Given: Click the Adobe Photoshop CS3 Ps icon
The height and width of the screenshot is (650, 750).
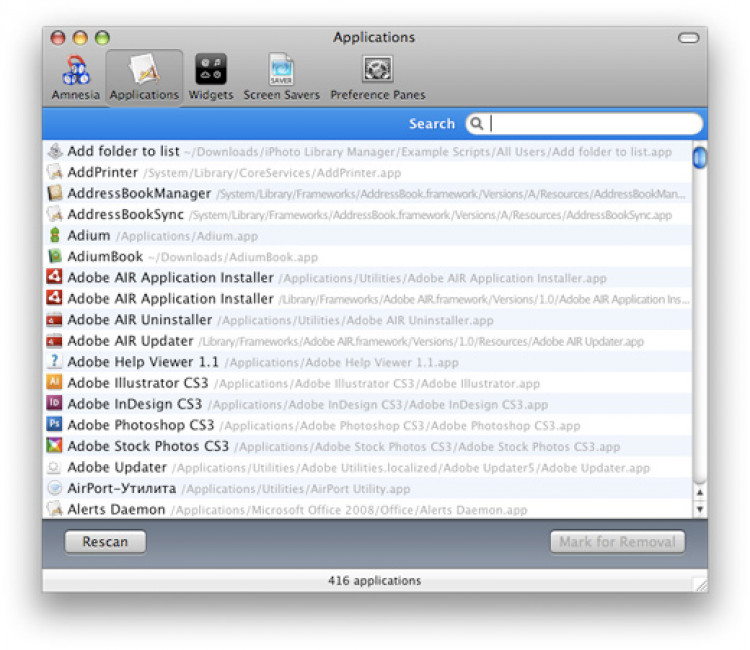Looking at the screenshot, I should (55, 424).
